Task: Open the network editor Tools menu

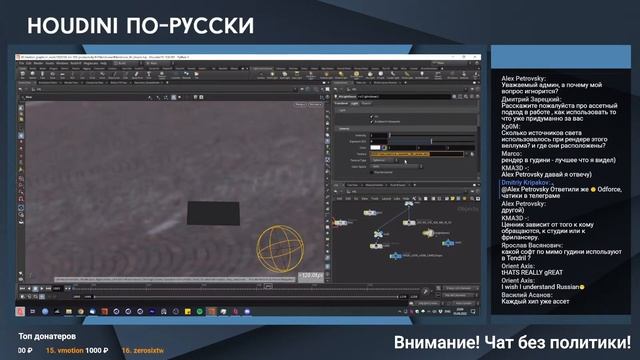Action: tap(375, 199)
